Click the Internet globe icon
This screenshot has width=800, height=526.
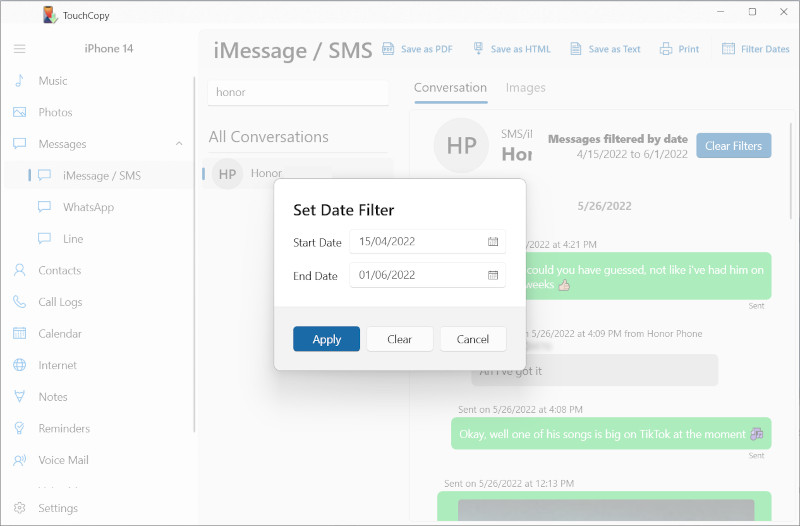tap(19, 365)
